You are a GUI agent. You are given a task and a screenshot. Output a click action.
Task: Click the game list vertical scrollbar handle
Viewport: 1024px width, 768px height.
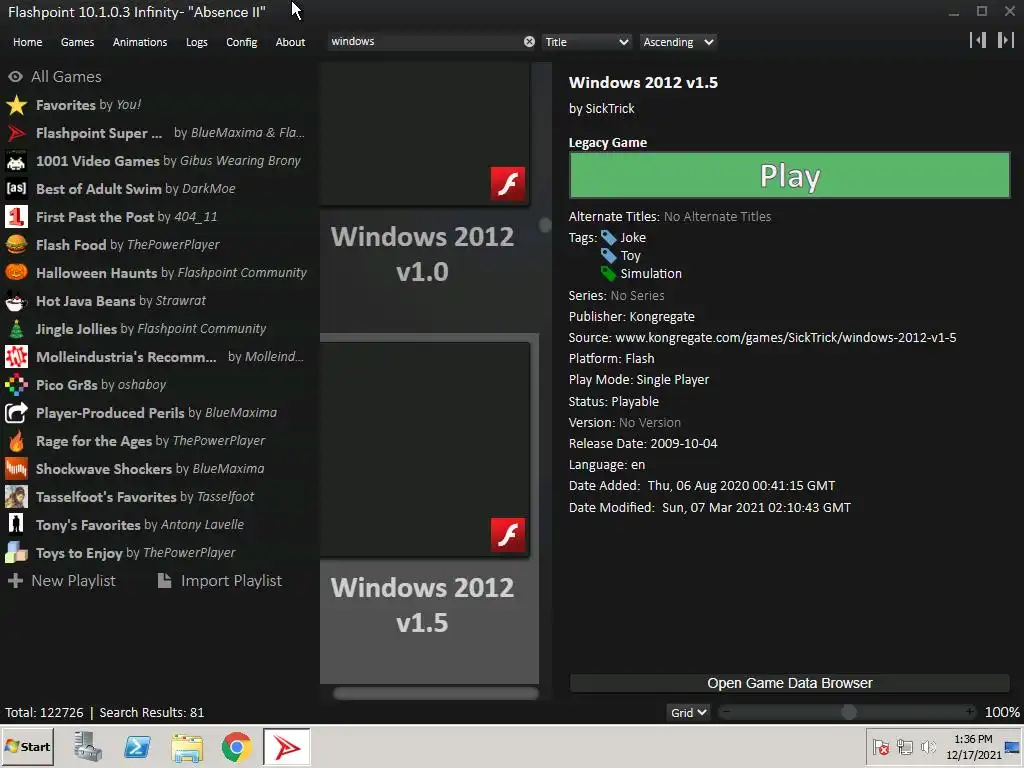coord(545,225)
